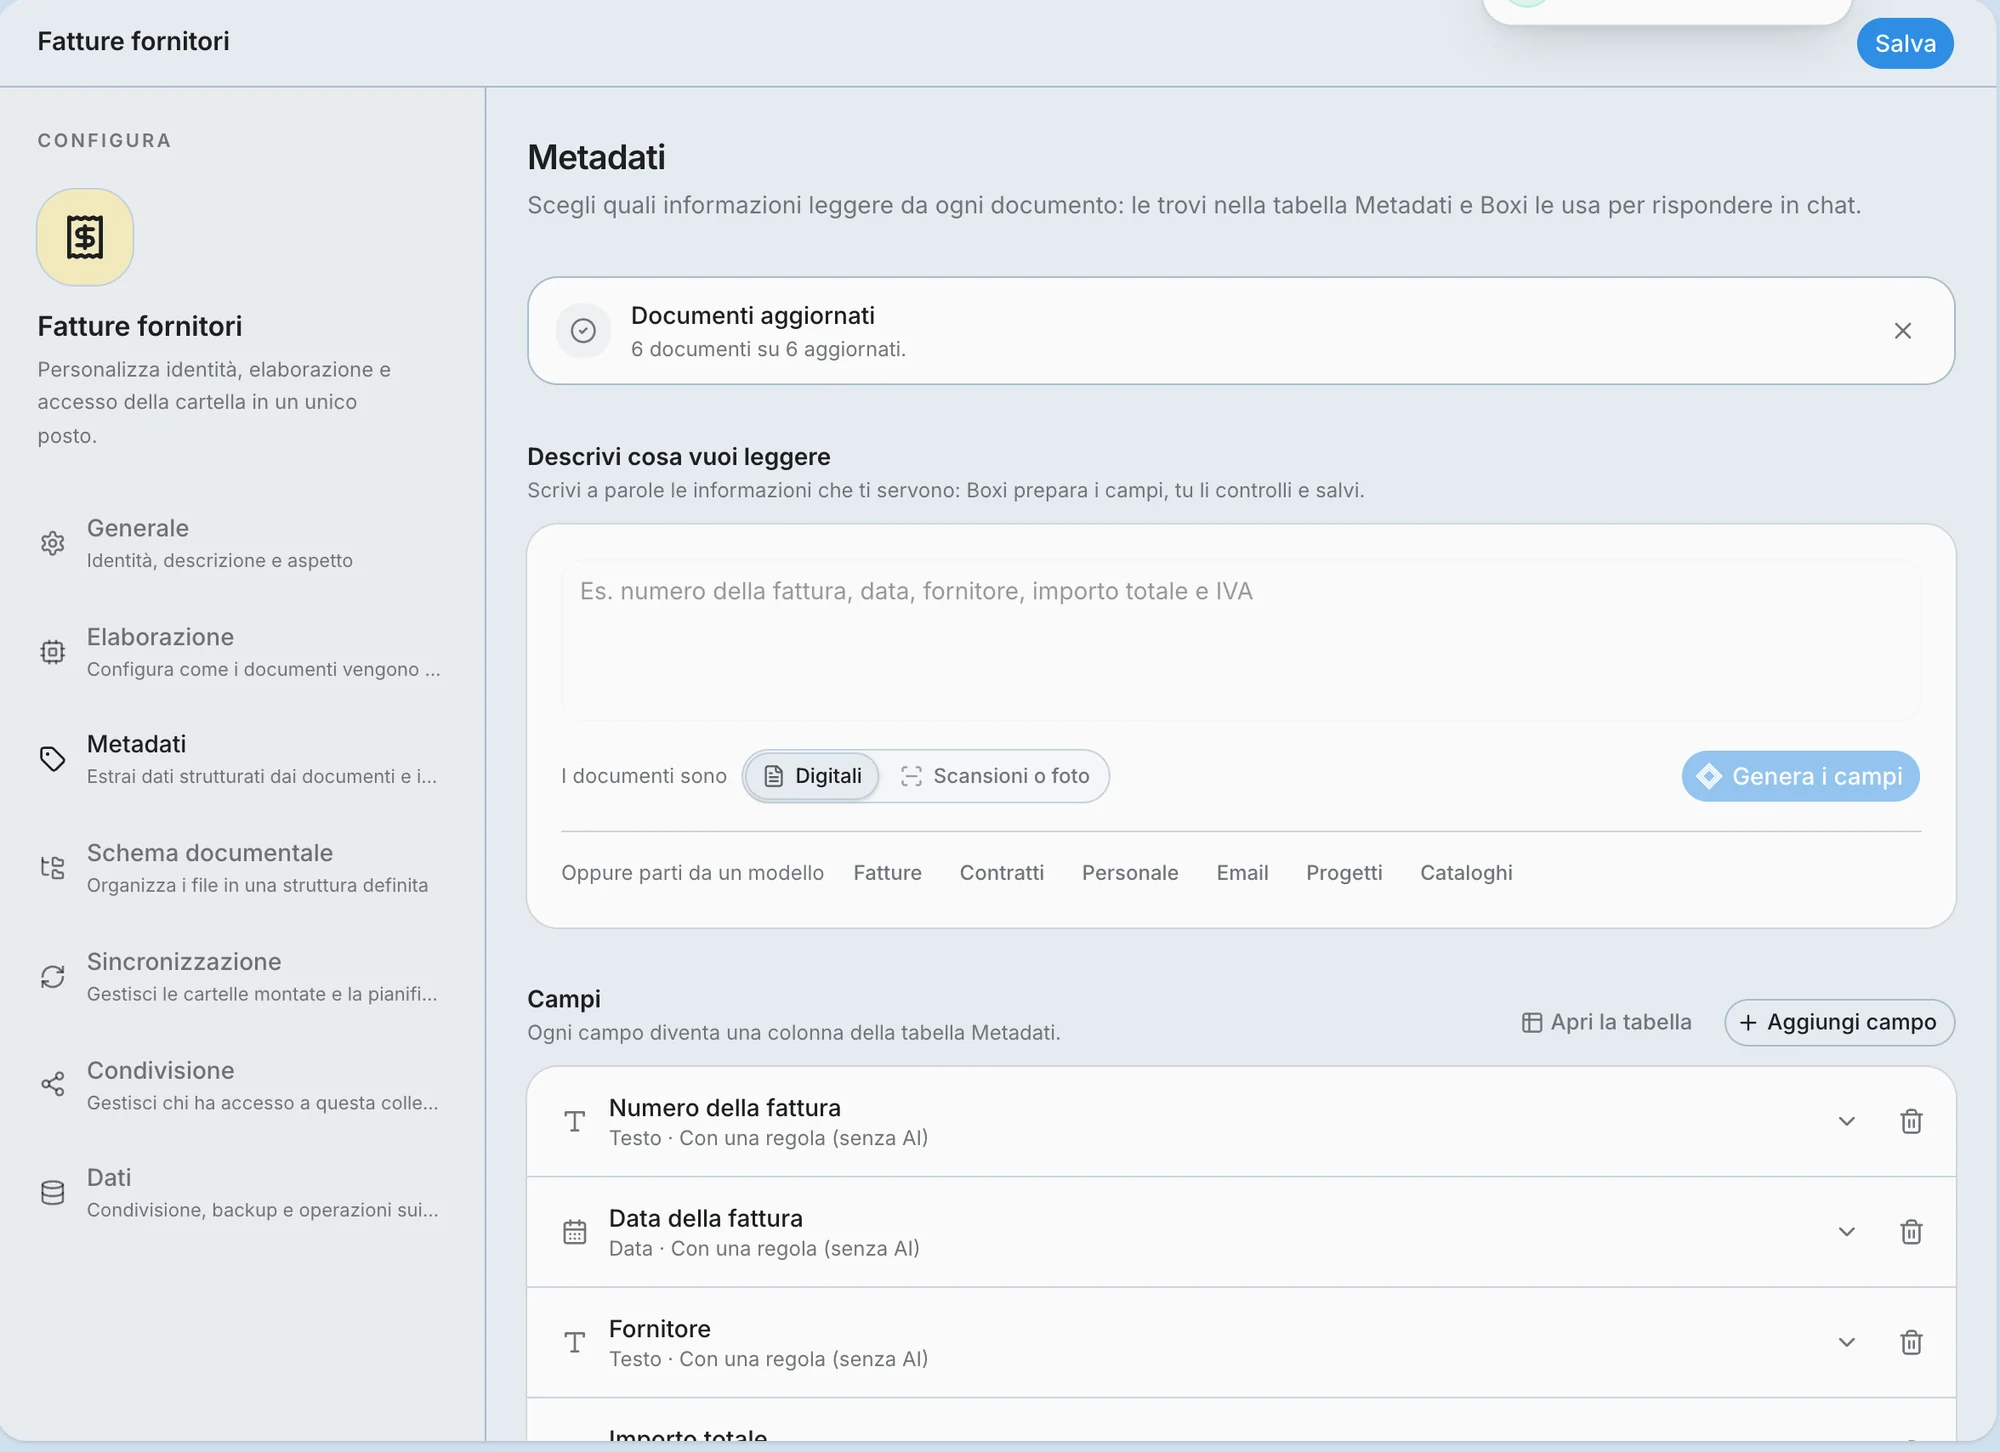The width and height of the screenshot is (2000, 1452).
Task: Open the Schema documentale section
Action: pyautogui.click(x=241, y=868)
